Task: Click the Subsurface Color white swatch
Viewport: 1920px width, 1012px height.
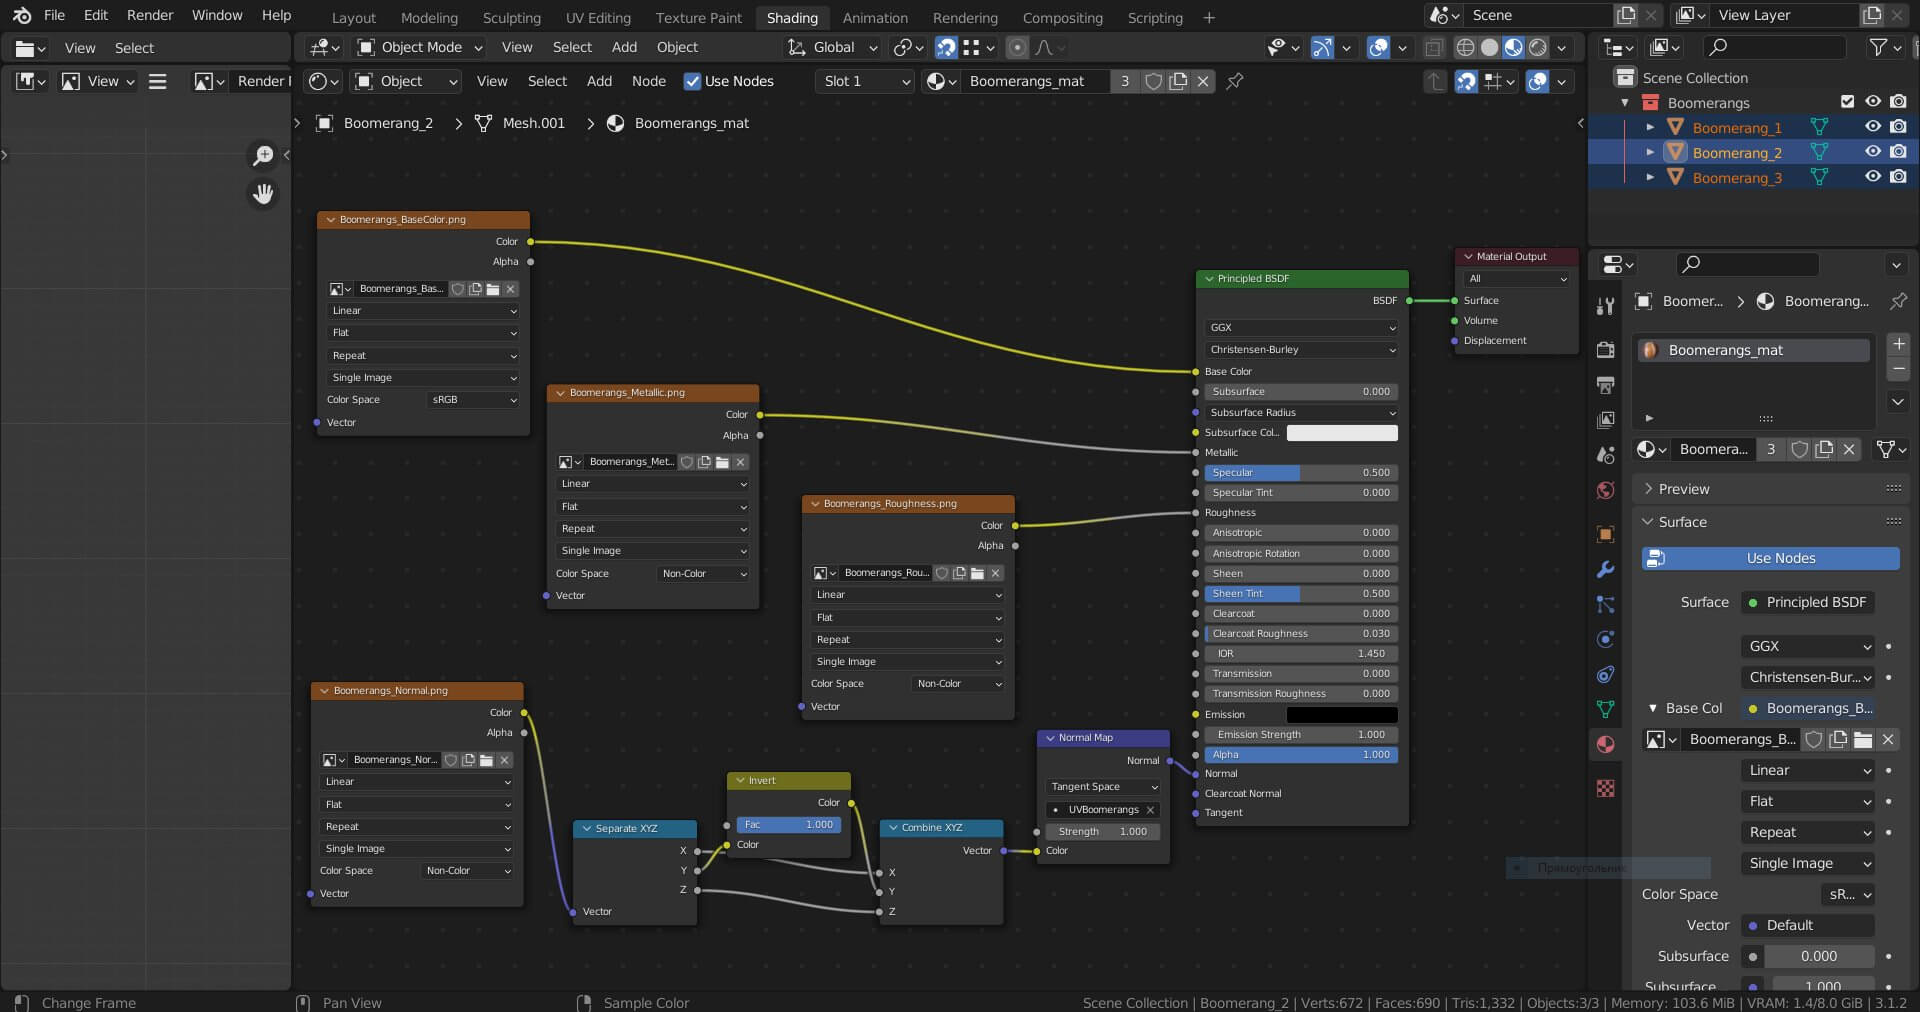Action: (x=1341, y=433)
